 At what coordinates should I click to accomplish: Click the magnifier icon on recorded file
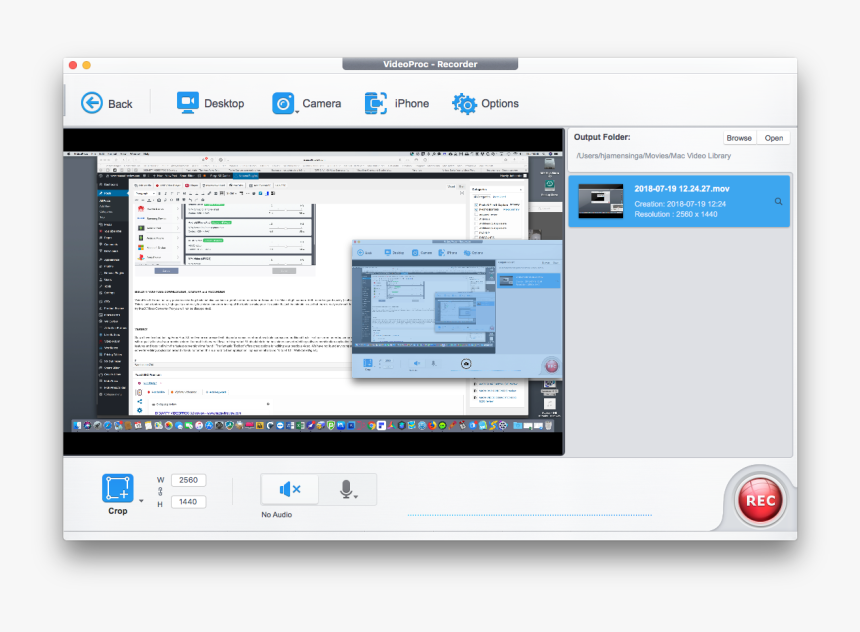coord(778,201)
